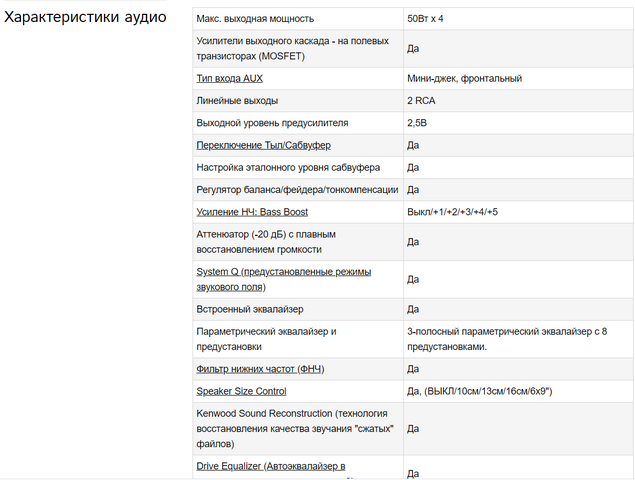Image resolution: width=635 pixels, height=480 pixels.
Task: Follow the 'System Q' preset modes link
Action: [283, 279]
